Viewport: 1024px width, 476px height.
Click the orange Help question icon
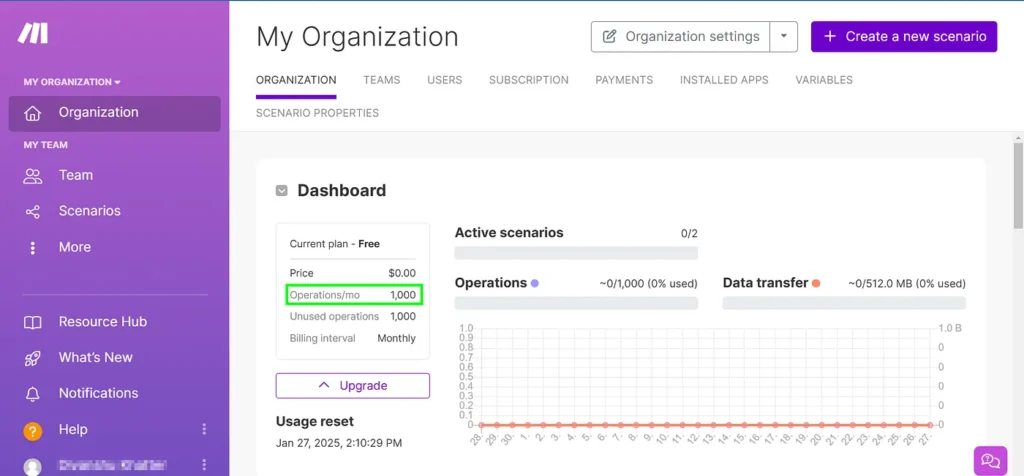tap(32, 430)
